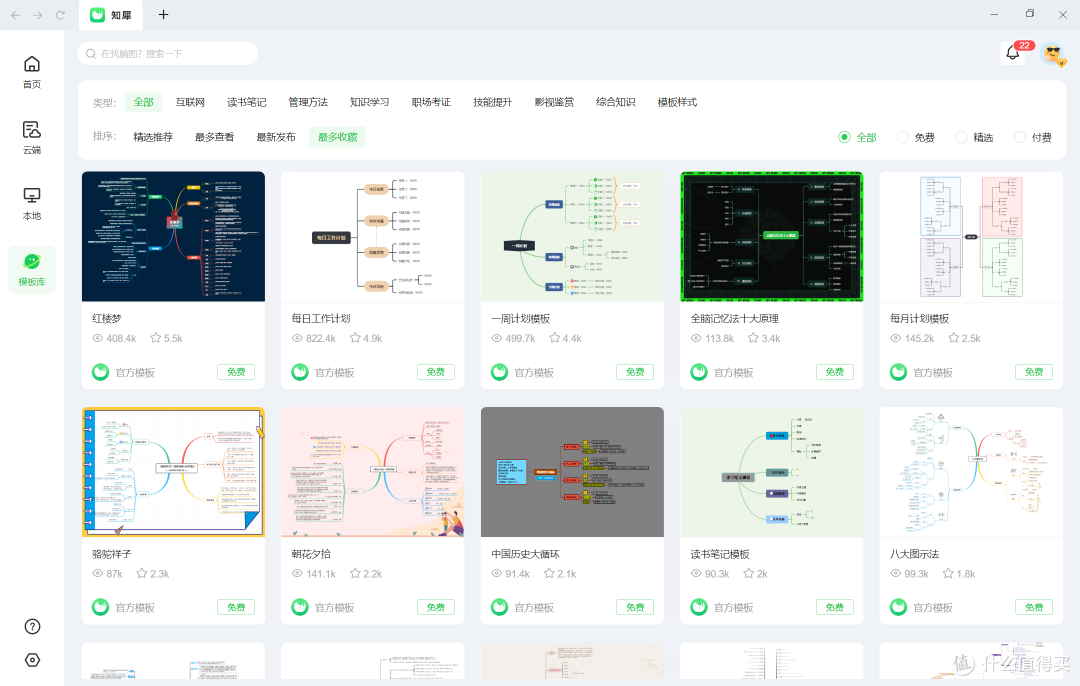
Task: Click the star icon on 每月计划模板
Action: point(954,337)
